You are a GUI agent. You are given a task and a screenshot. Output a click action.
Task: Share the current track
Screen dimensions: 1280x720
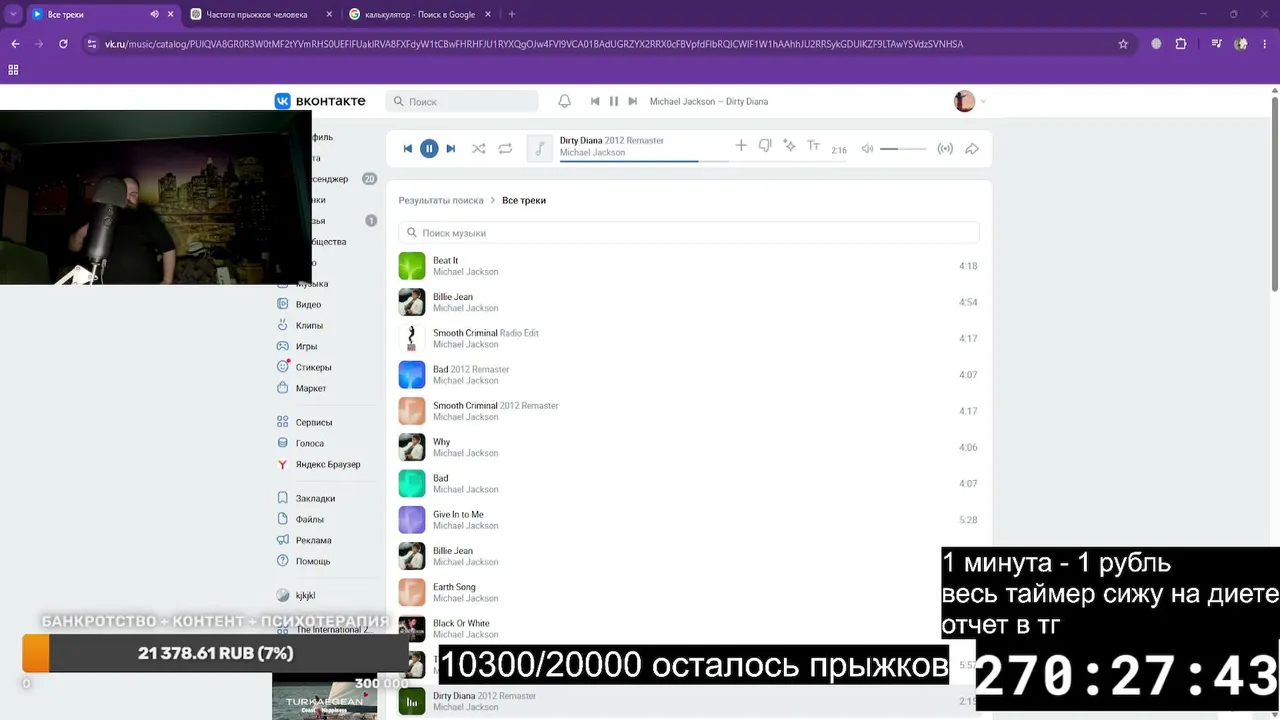coord(972,149)
